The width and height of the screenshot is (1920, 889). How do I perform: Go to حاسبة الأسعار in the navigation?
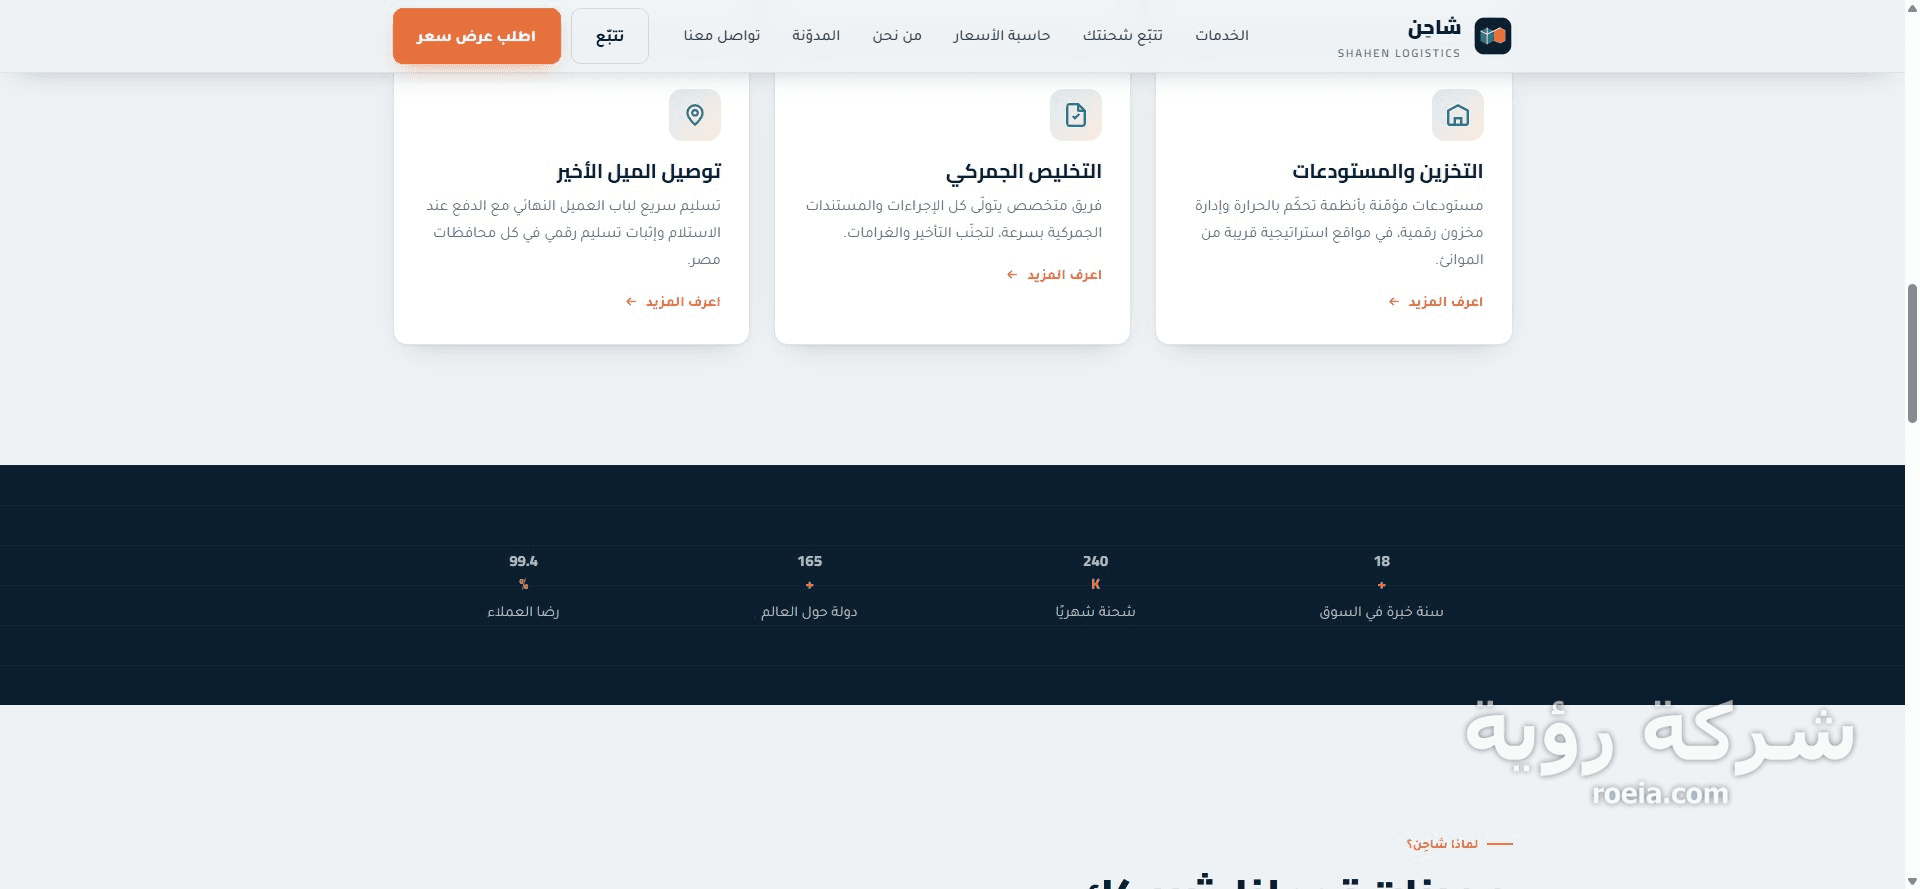1001,35
